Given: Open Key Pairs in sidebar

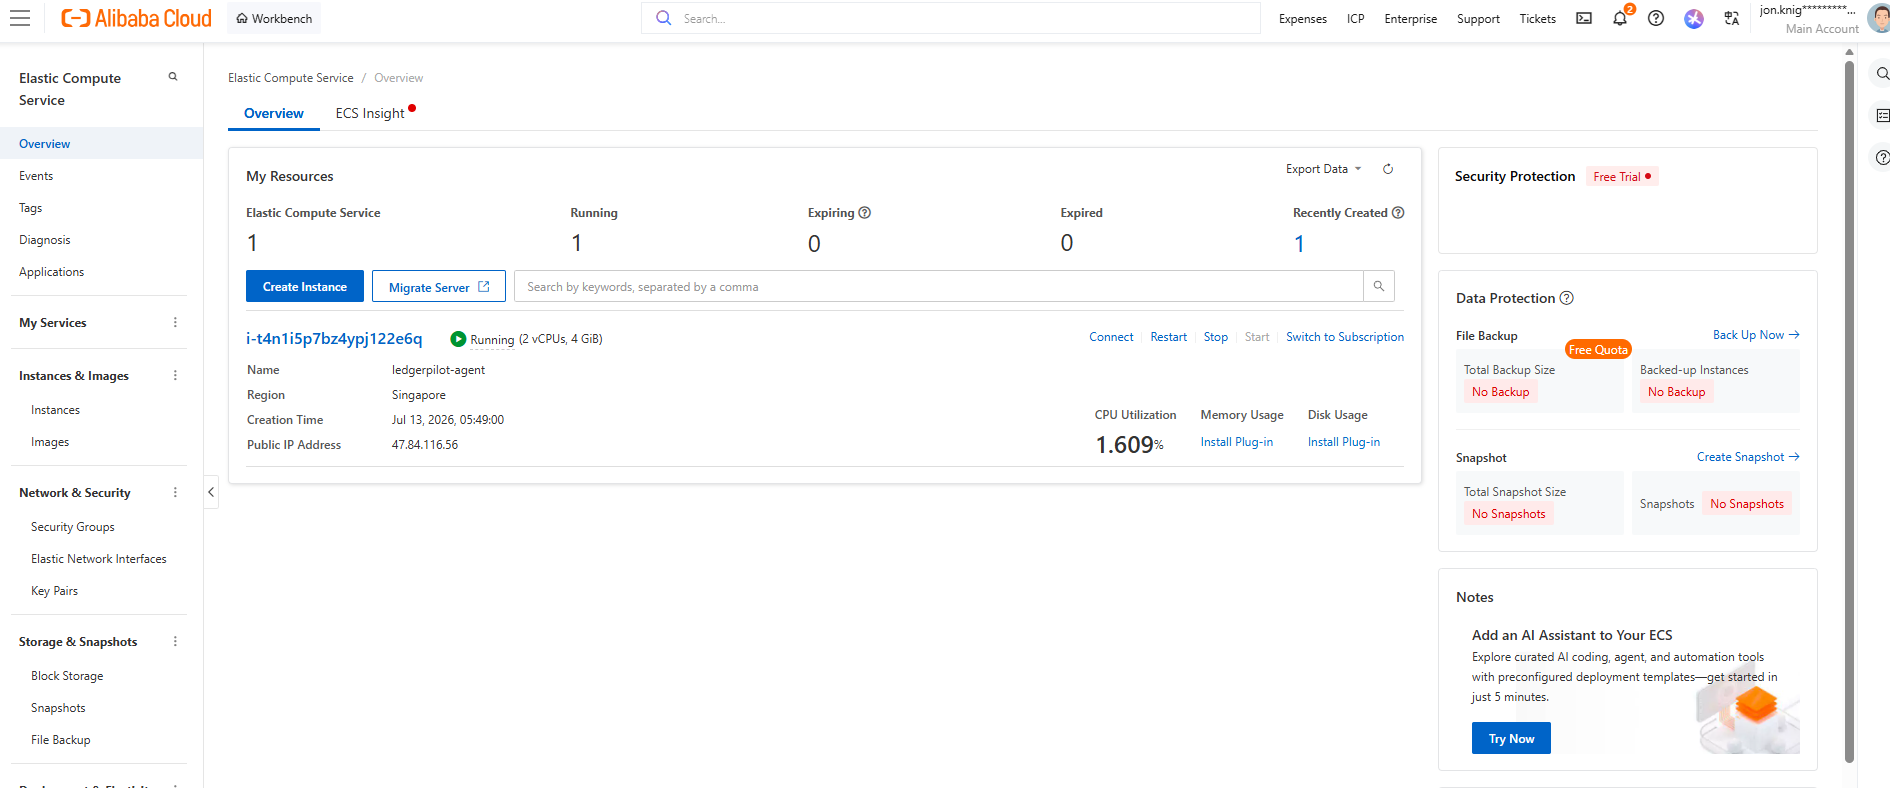Looking at the screenshot, I should click(54, 591).
